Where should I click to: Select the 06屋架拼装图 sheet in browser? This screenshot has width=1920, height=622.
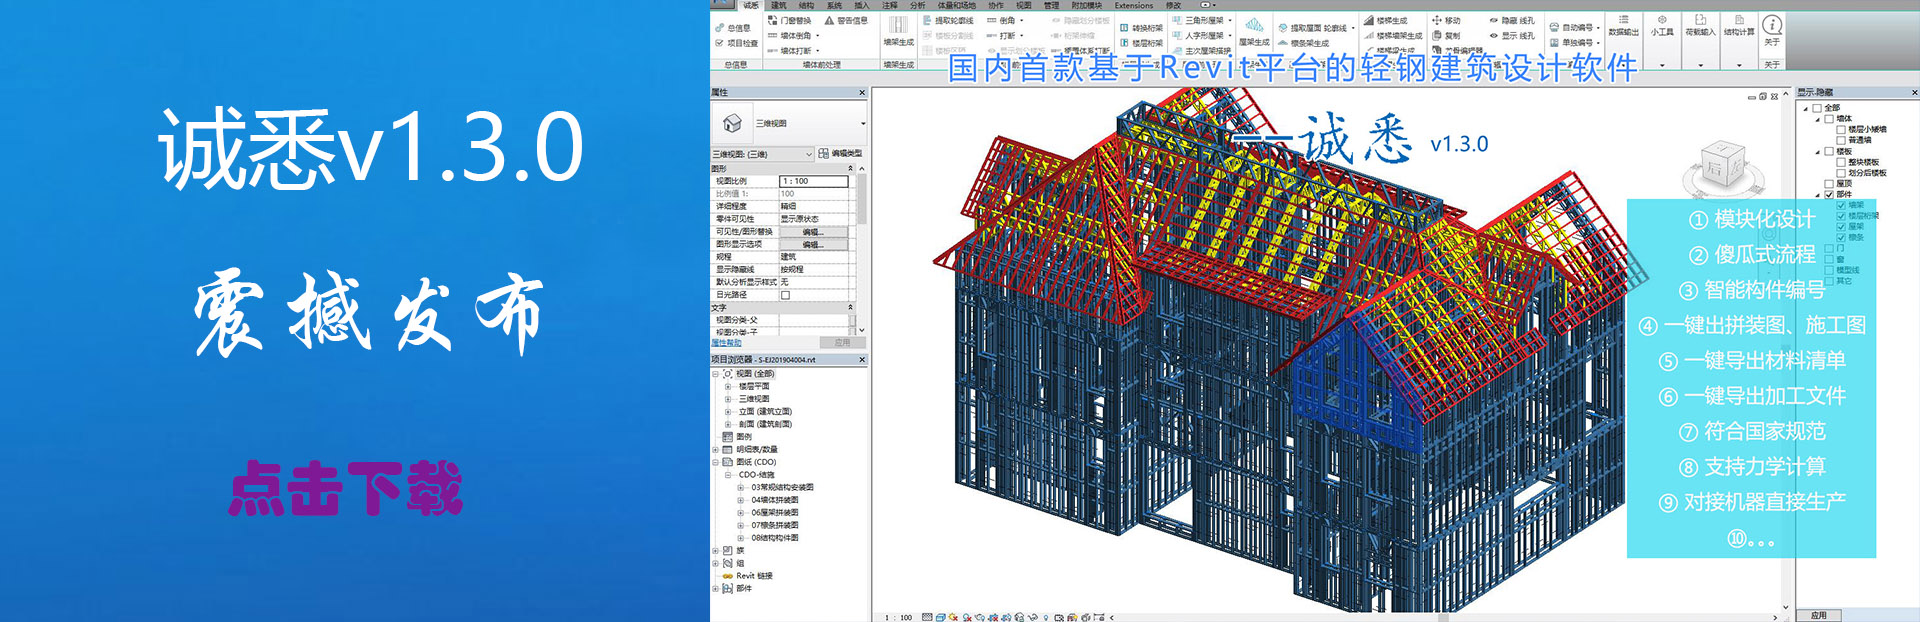pyautogui.click(x=774, y=513)
